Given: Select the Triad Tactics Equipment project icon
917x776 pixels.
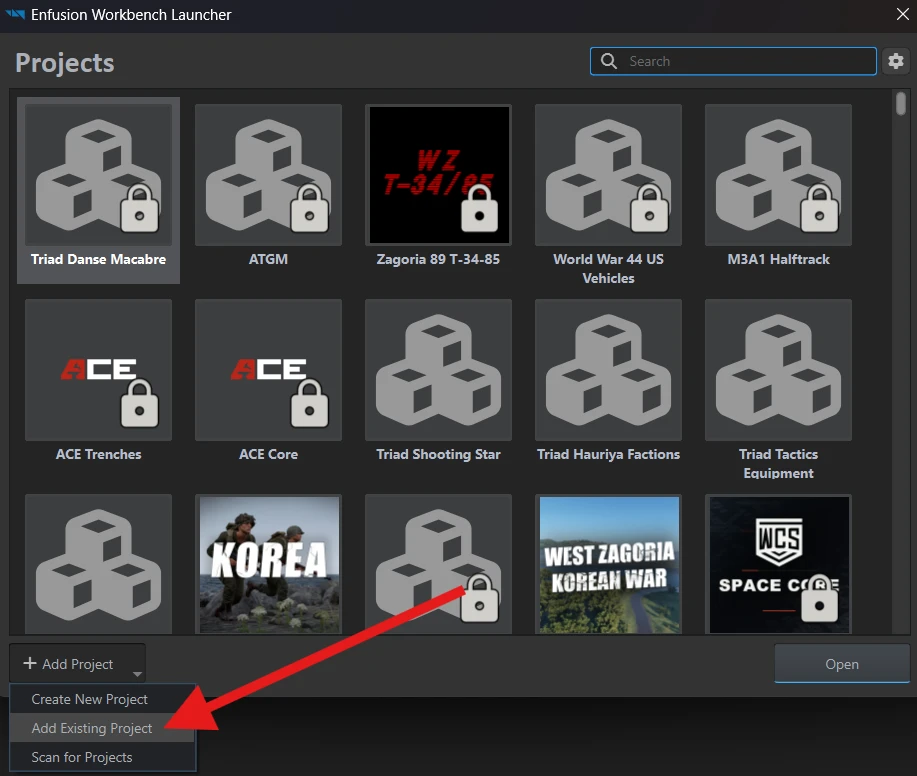Looking at the screenshot, I should coord(778,370).
